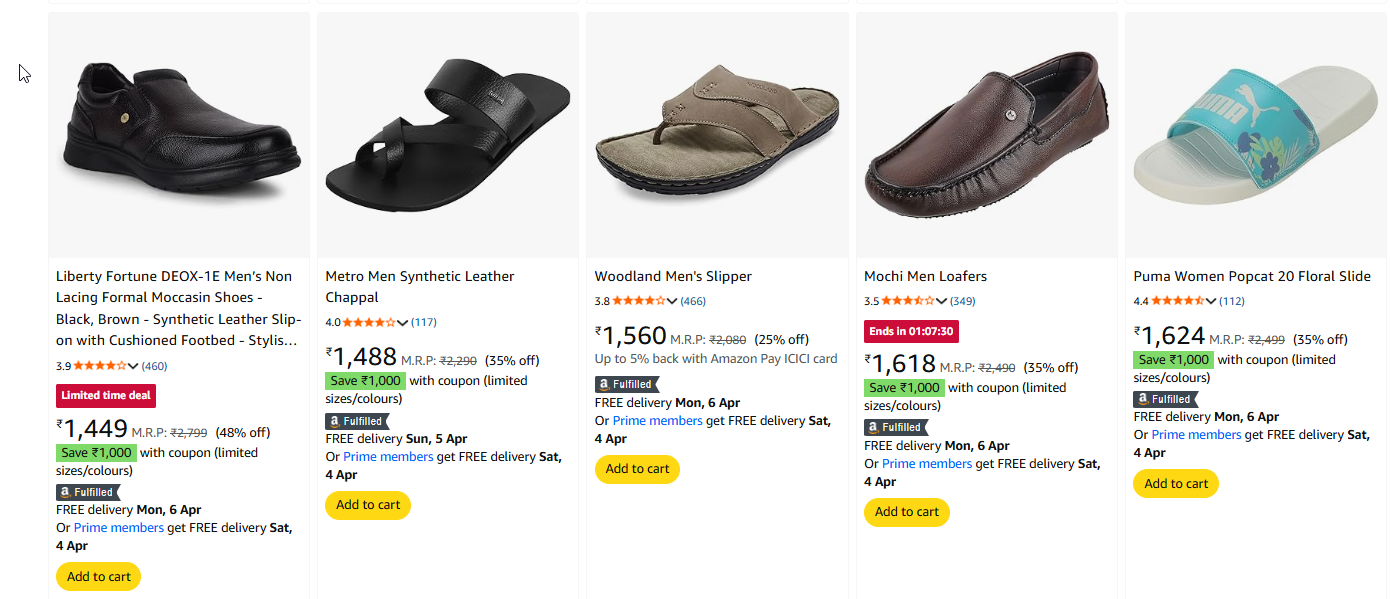
Task: Open the Woodland slipper product image
Action: (717, 135)
